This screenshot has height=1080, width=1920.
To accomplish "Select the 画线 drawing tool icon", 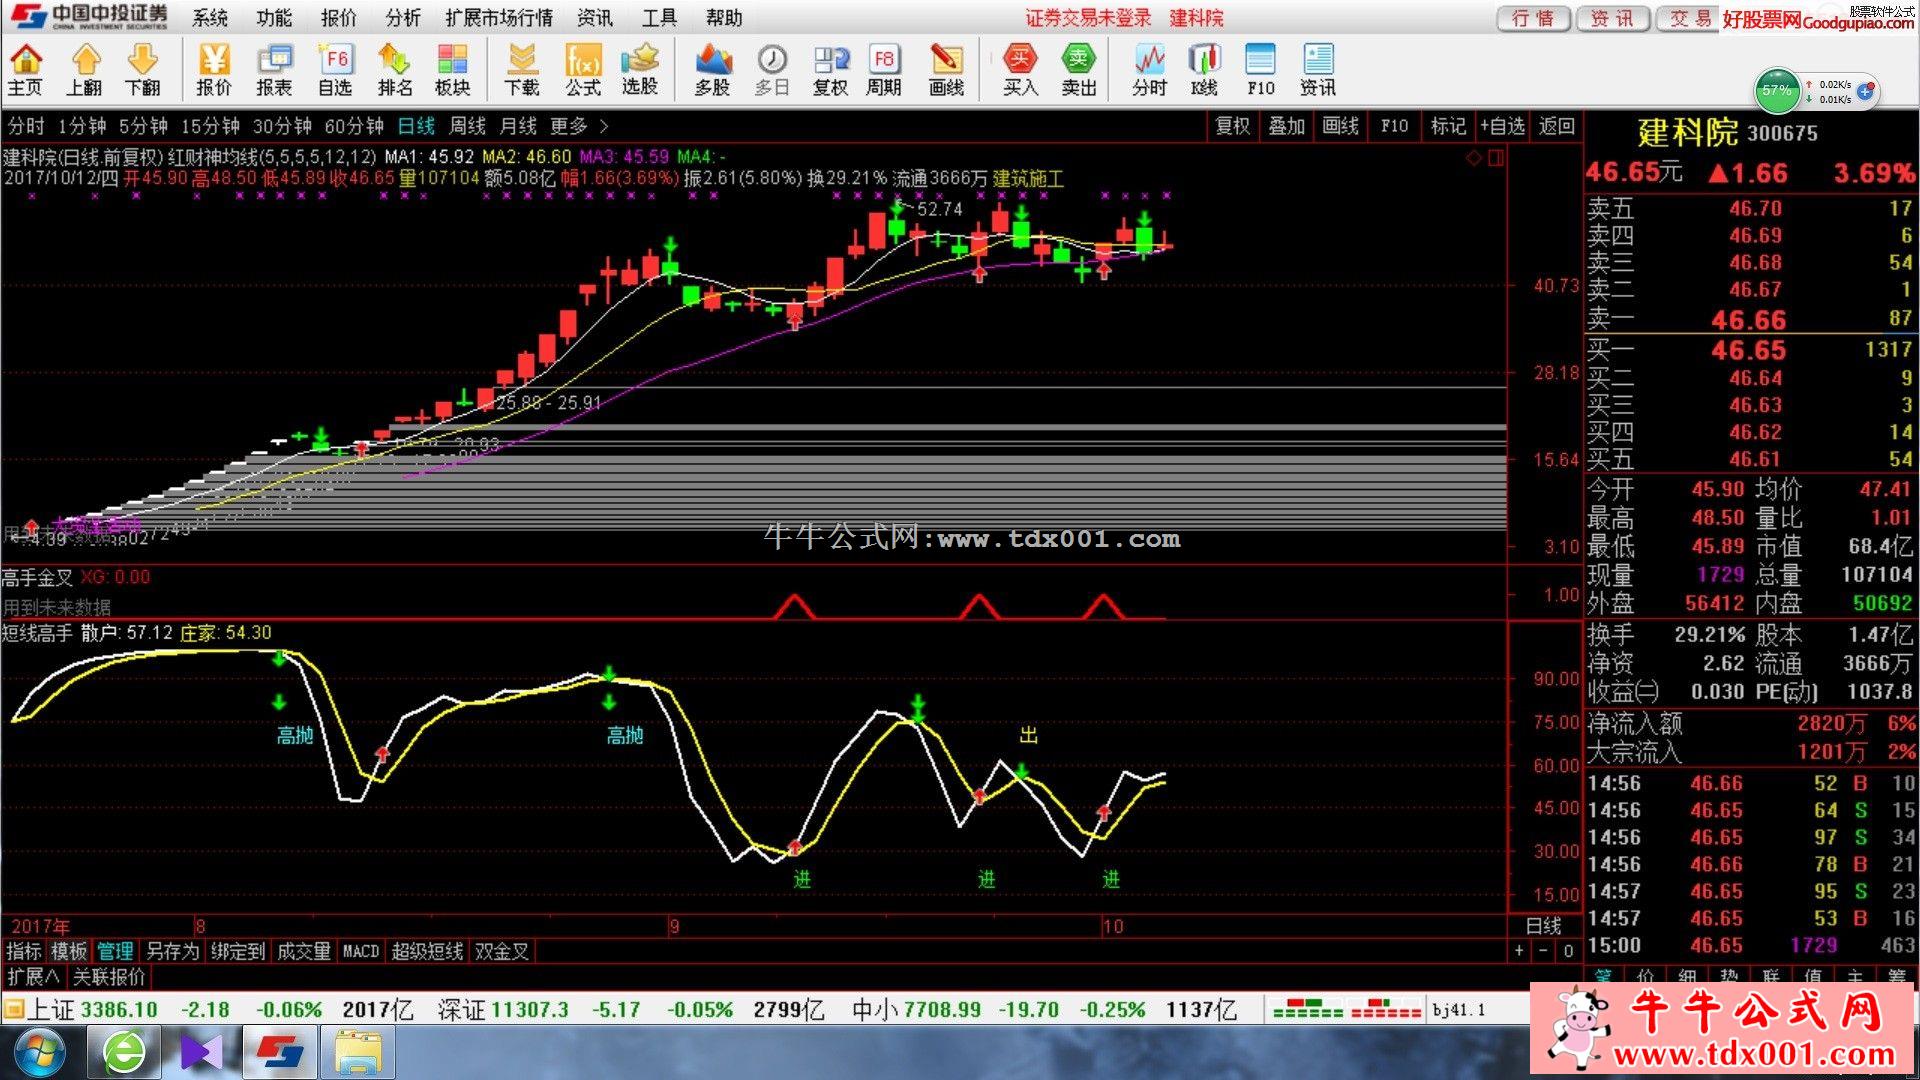I will point(946,70).
